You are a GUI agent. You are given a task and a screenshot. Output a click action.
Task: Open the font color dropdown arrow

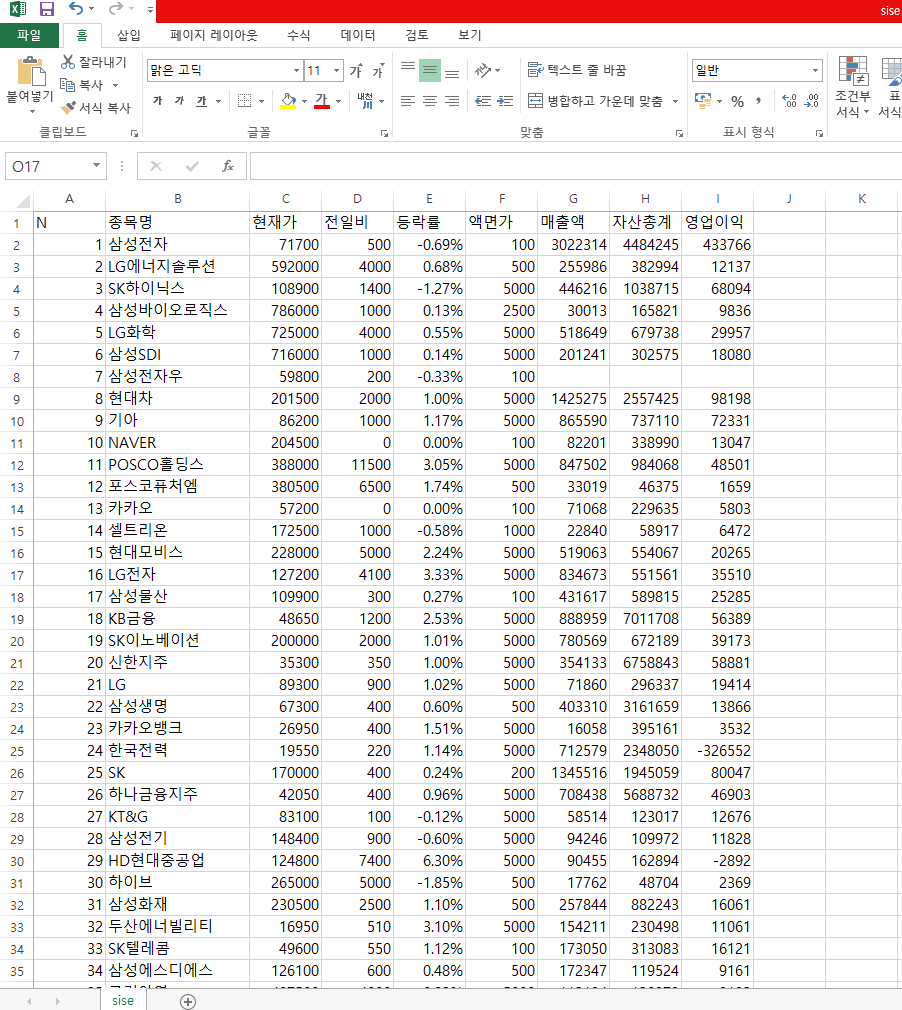pyautogui.click(x=338, y=101)
